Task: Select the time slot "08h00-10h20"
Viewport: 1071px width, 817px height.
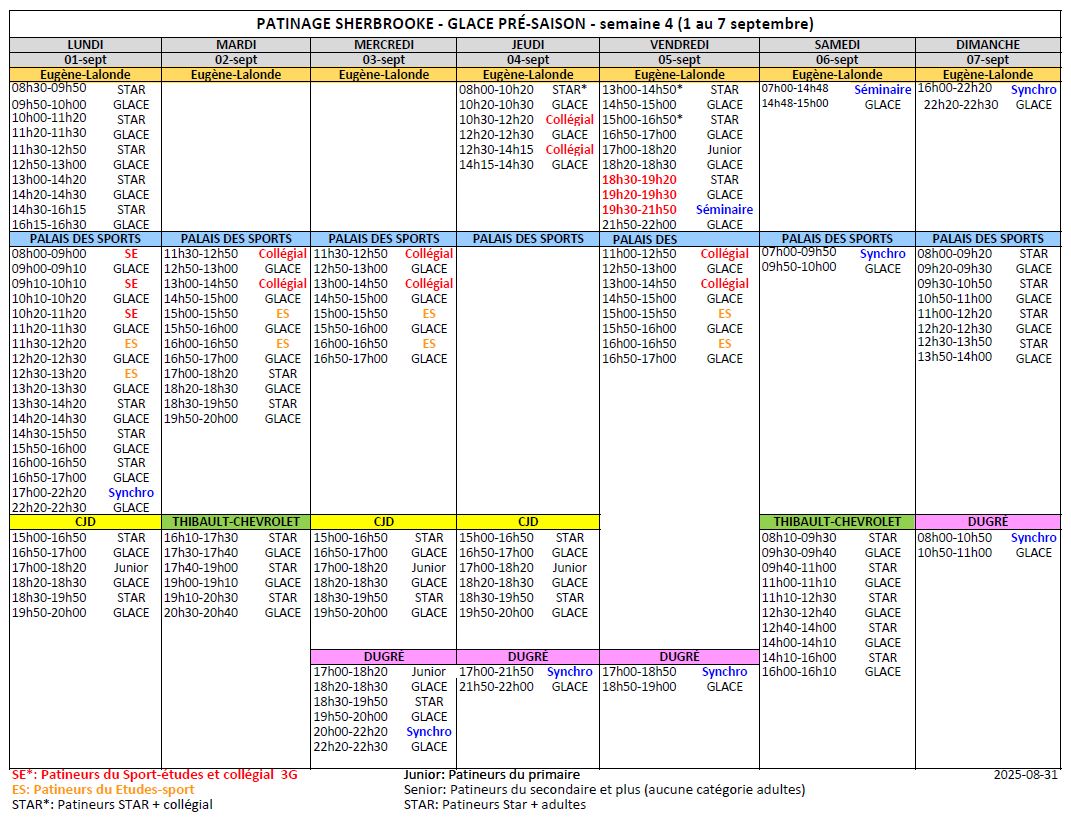Action: (x=497, y=89)
